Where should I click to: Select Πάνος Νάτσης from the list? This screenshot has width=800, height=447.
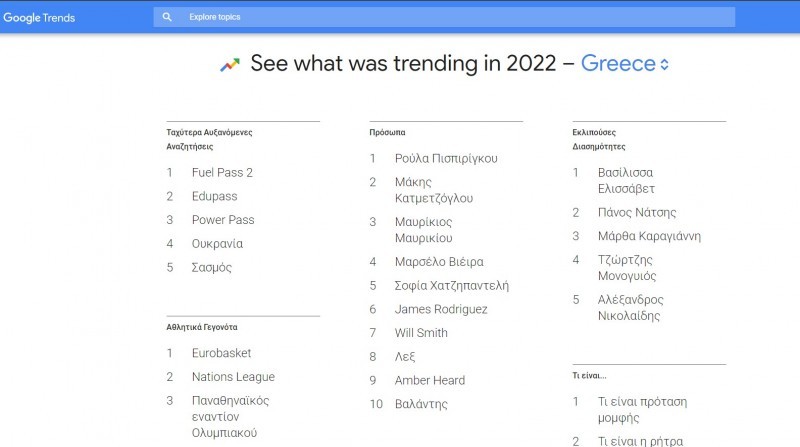tap(636, 212)
